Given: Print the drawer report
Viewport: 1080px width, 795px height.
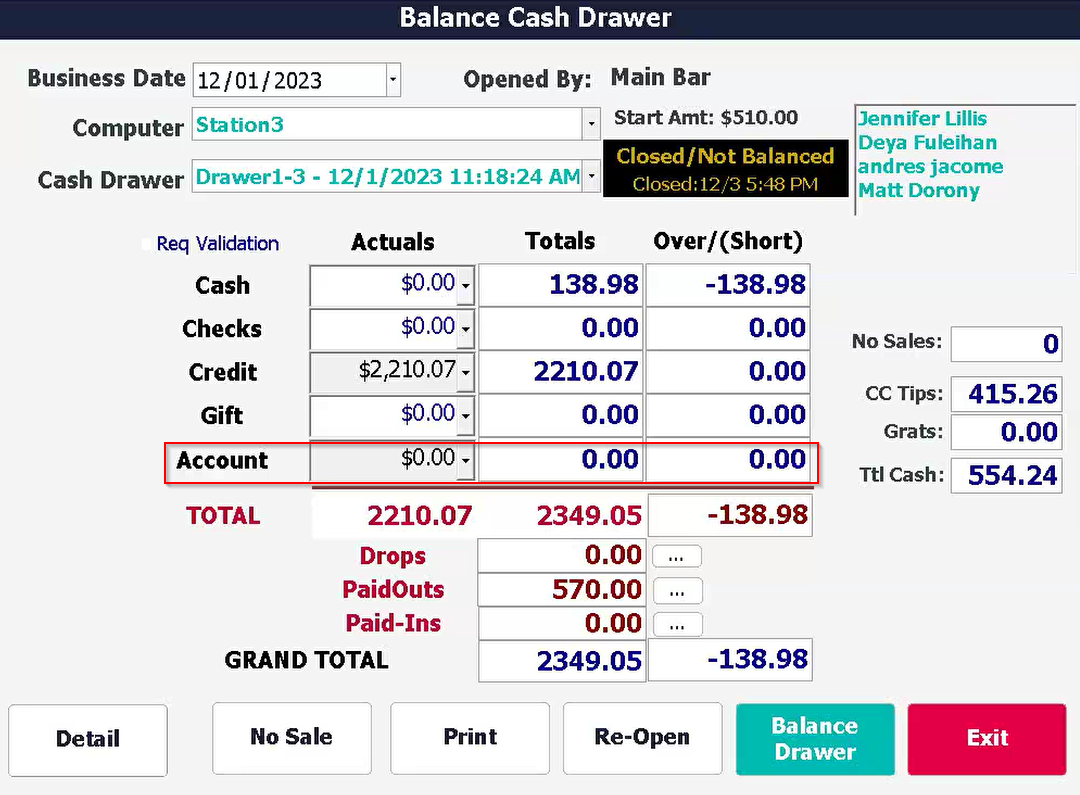Looking at the screenshot, I should tap(470, 738).
